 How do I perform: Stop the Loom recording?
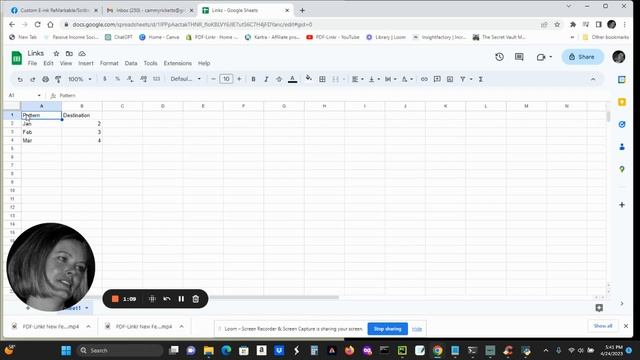(115, 299)
